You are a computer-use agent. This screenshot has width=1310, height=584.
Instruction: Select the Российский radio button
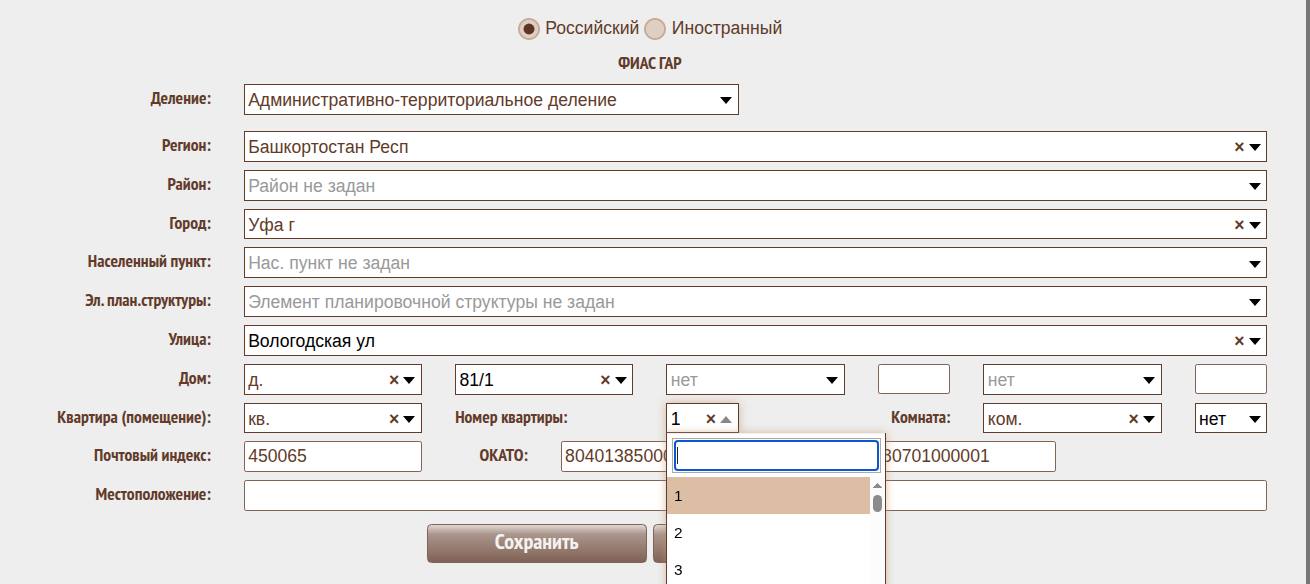click(529, 29)
